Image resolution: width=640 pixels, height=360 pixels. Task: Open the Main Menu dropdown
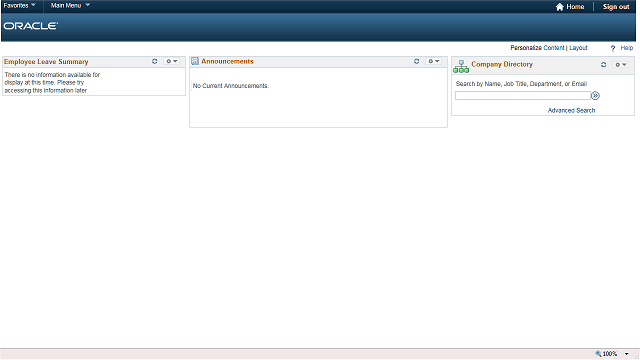click(x=70, y=5)
